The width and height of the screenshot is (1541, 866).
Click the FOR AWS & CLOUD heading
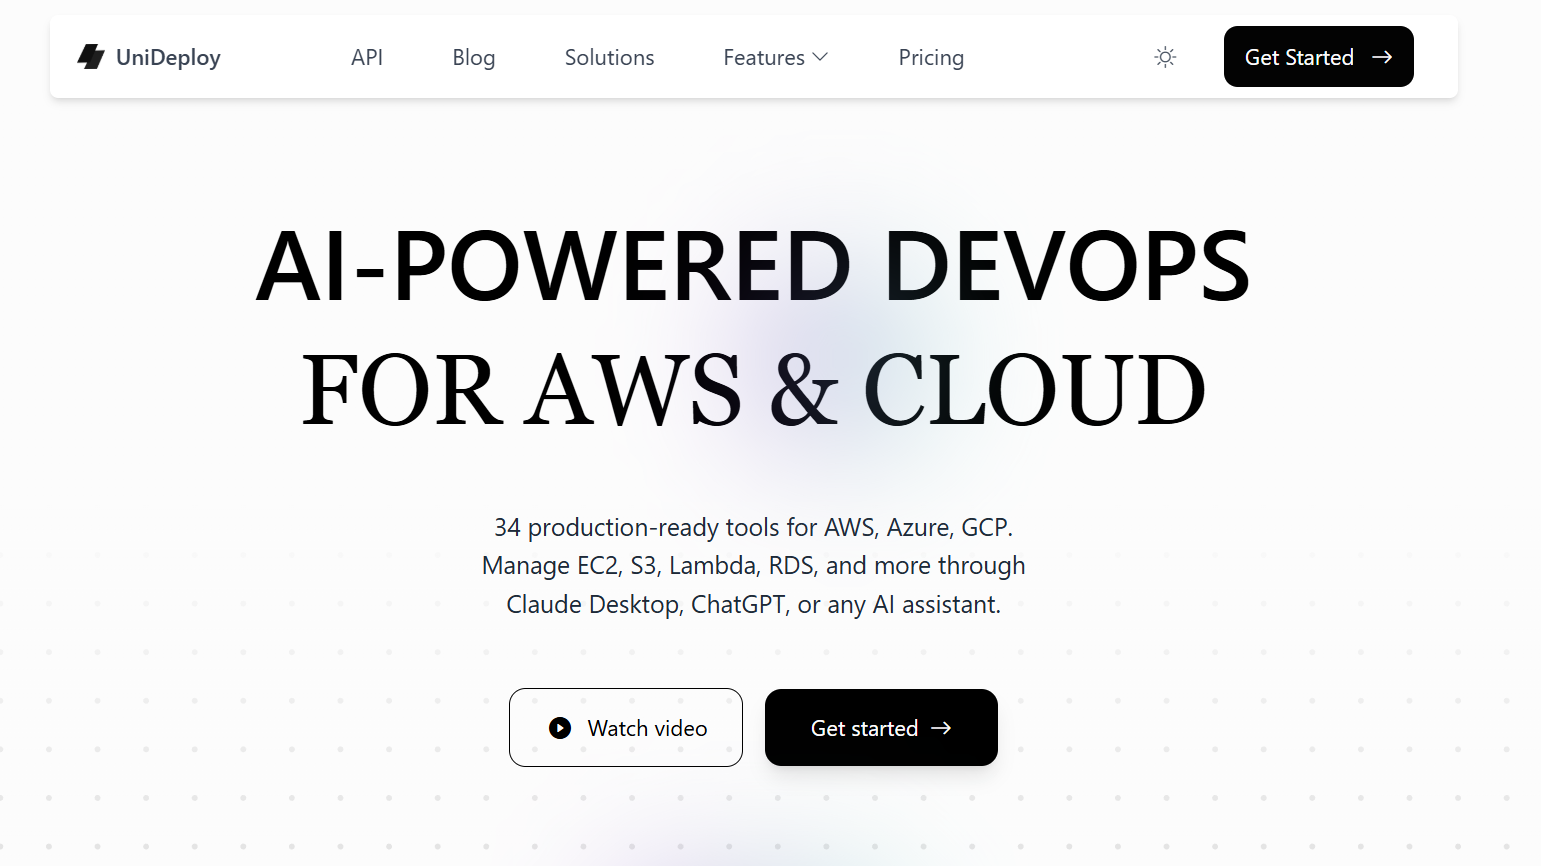coord(753,390)
